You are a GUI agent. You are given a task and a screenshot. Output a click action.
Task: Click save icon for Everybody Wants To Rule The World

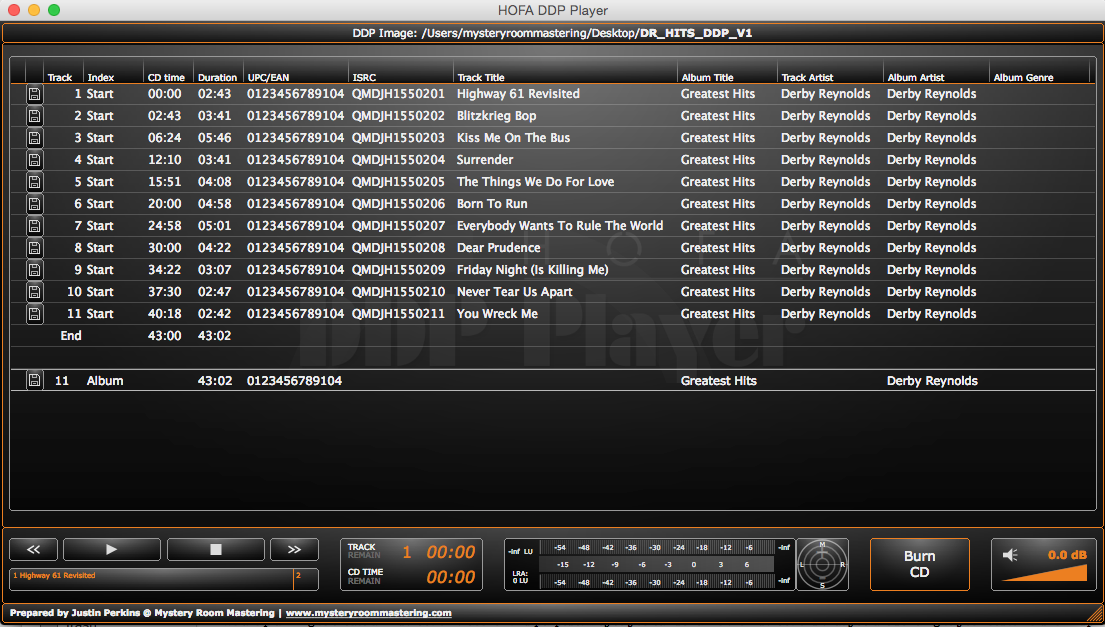click(x=35, y=226)
